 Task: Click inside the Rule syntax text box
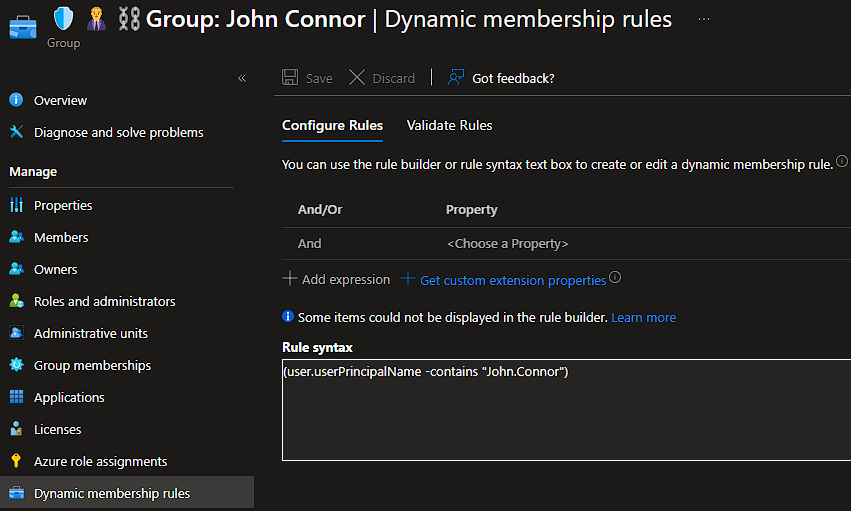pos(567,410)
